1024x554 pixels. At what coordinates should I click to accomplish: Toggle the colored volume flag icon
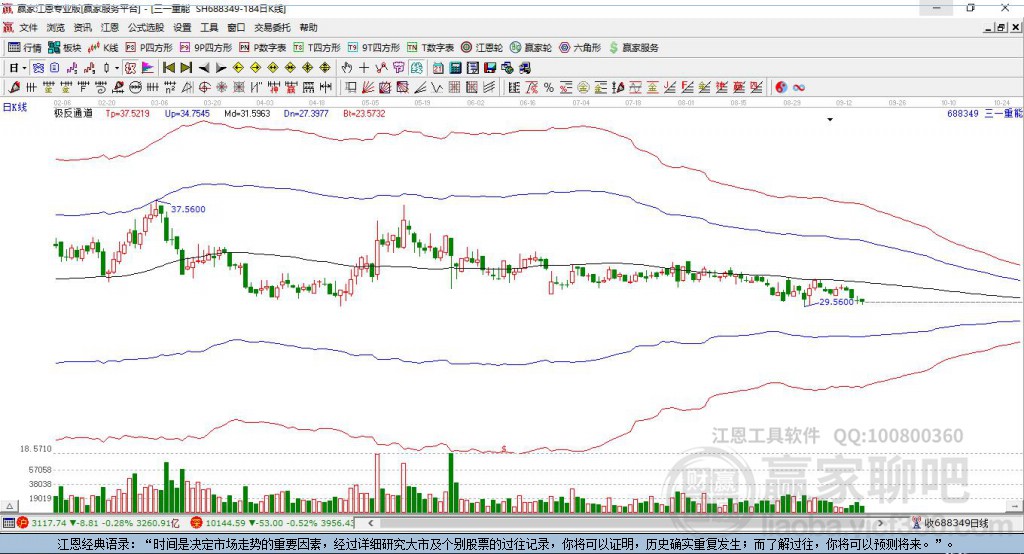(x=148, y=68)
